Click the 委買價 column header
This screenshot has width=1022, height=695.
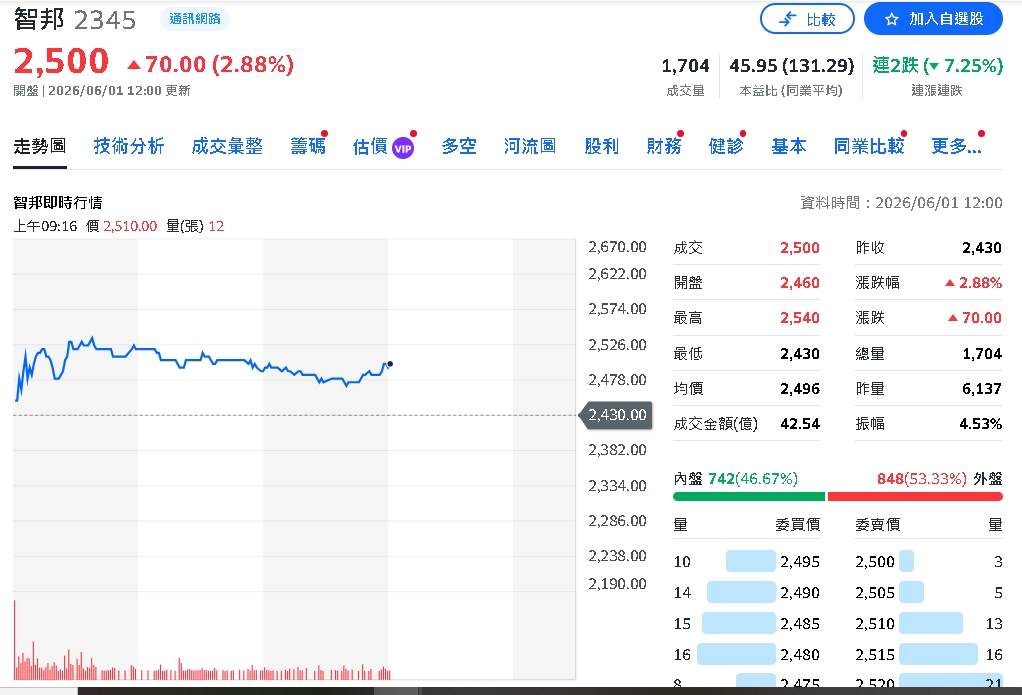tap(797, 525)
